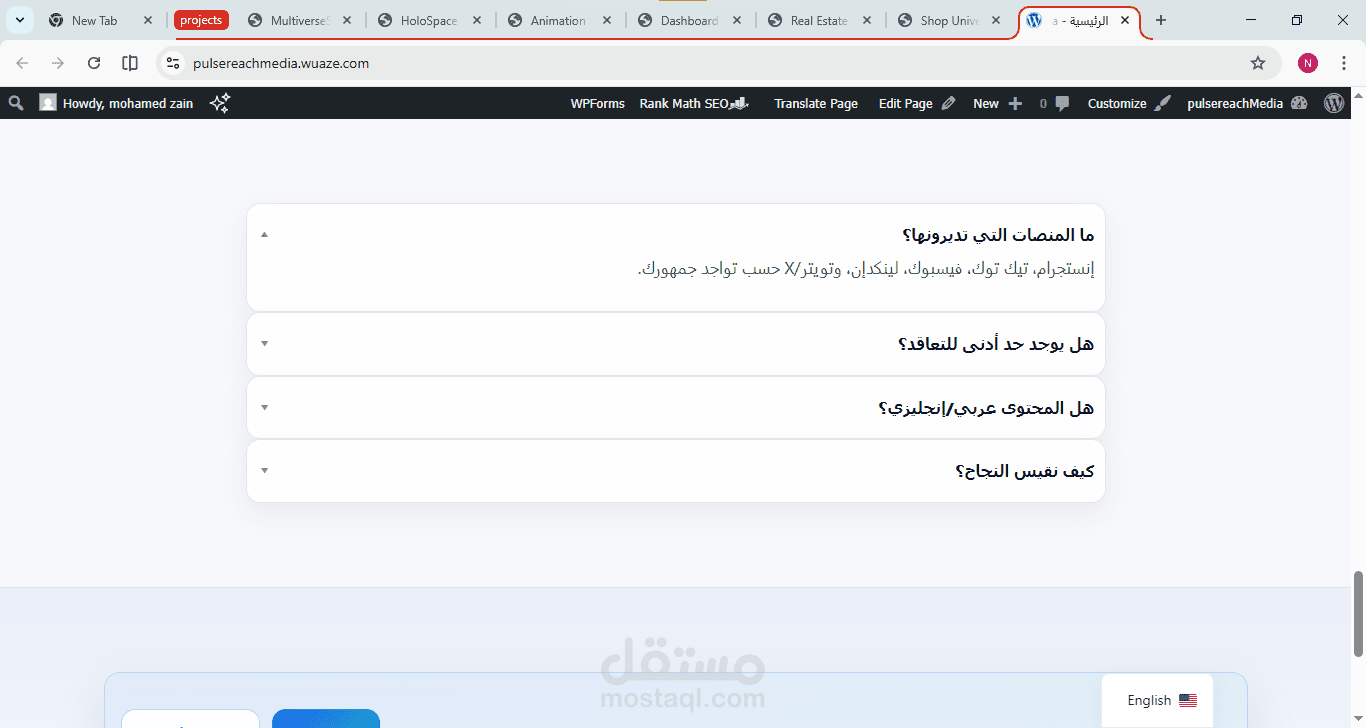
Task: Click the heading 'ما المنصات التي تديرونها؟'
Action: 998,235
